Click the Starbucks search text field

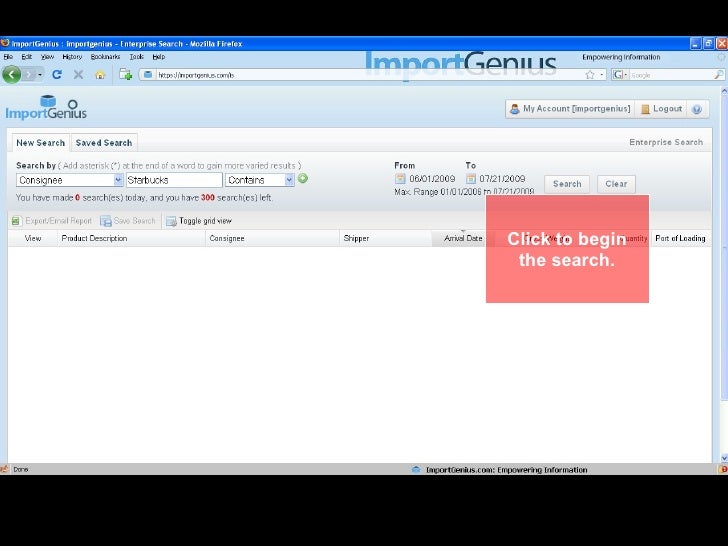pyautogui.click(x=174, y=180)
